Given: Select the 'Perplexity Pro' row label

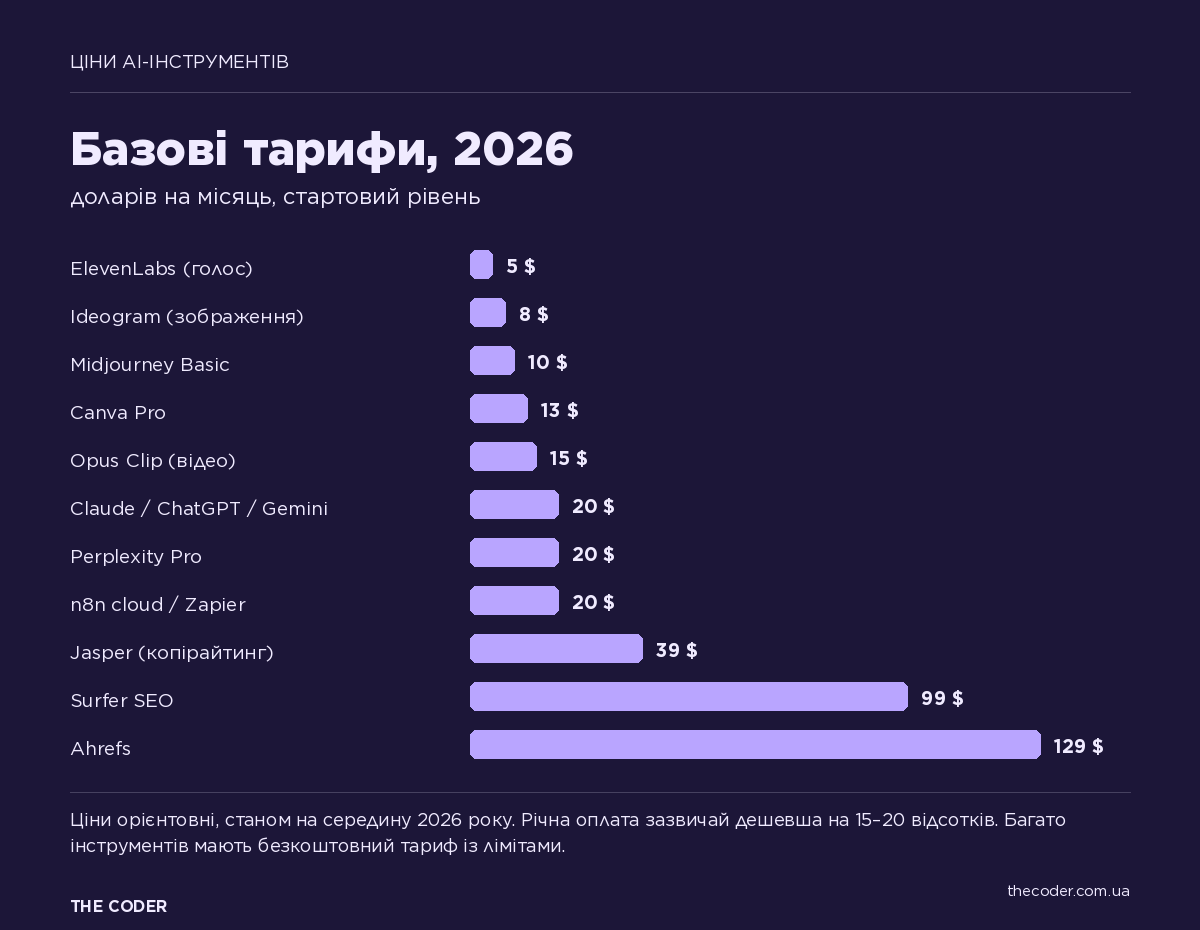Looking at the screenshot, I should tap(136, 556).
